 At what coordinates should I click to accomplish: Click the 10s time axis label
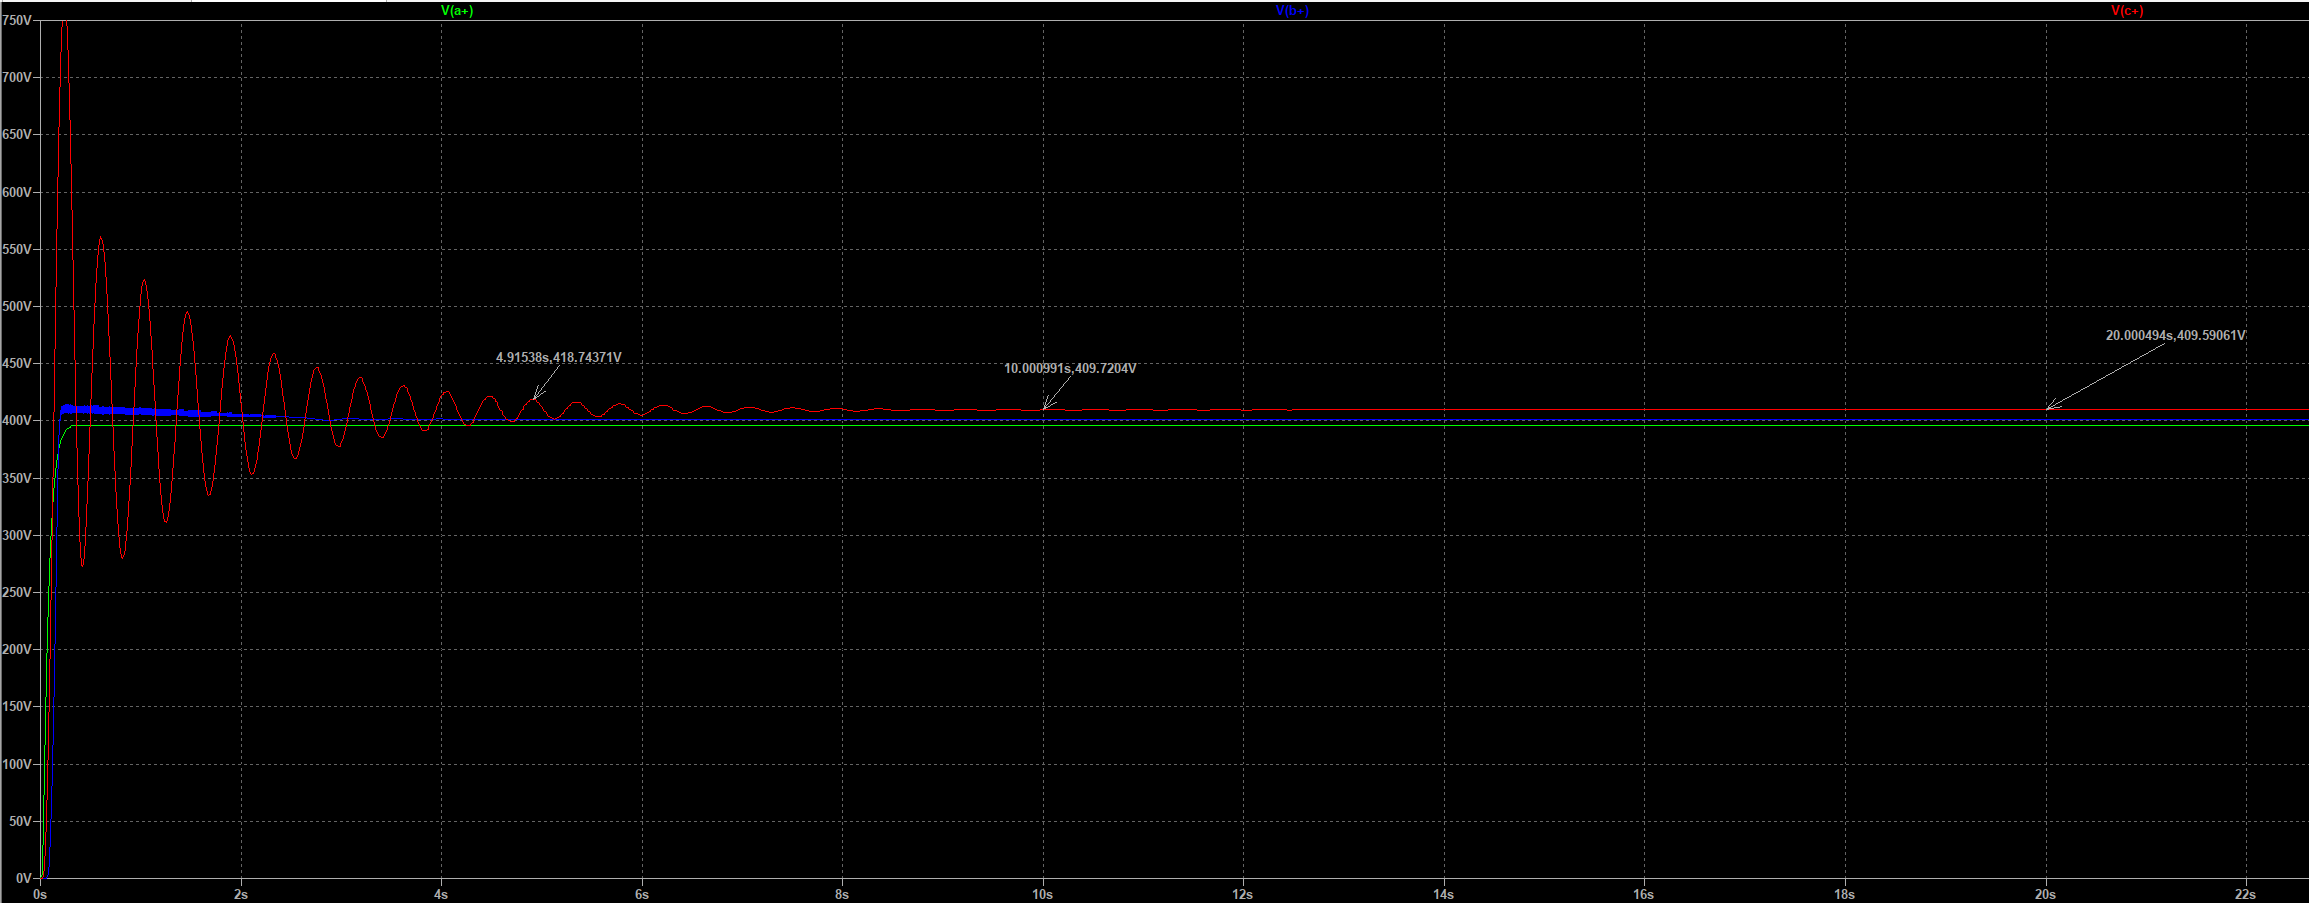click(x=1042, y=894)
